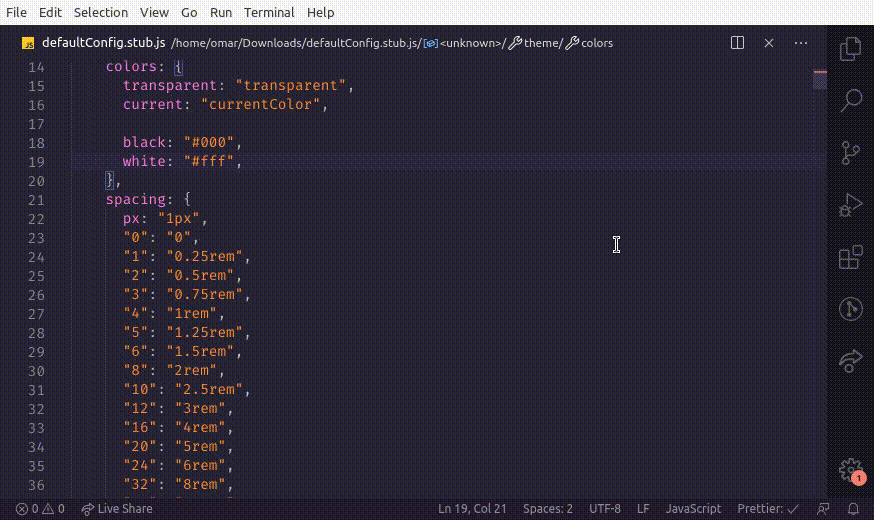Open the notifications bell in status bar
874x520 pixels.
click(853, 508)
